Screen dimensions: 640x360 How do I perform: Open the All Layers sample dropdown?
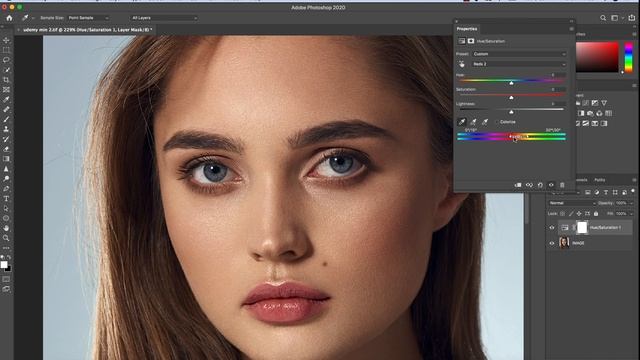click(164, 18)
